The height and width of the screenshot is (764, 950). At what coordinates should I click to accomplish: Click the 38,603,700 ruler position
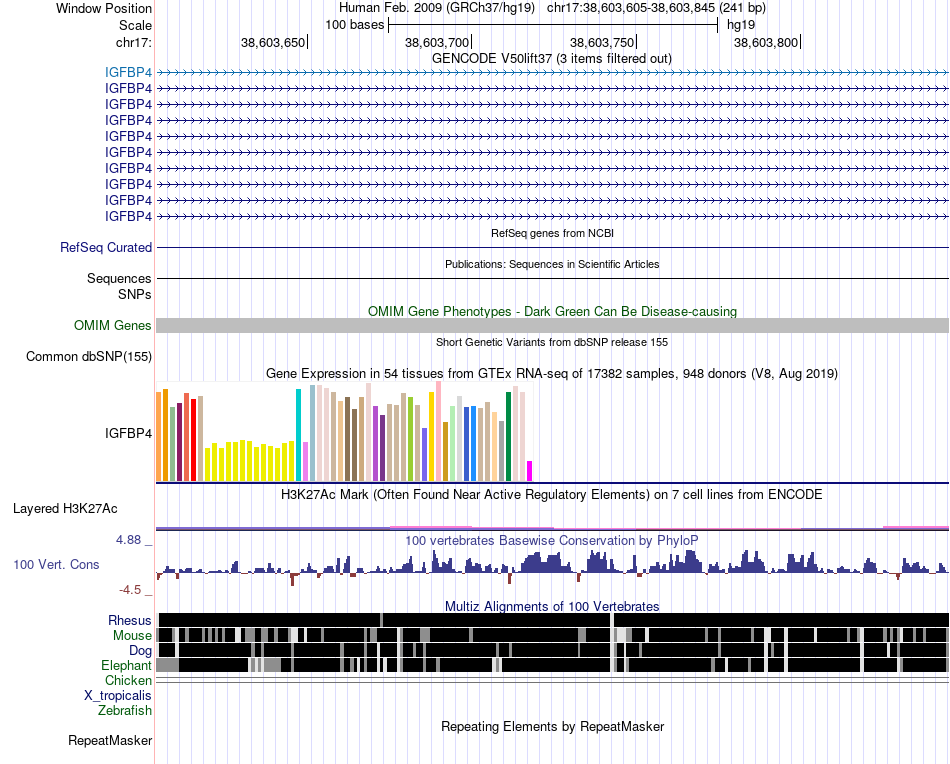(437, 42)
